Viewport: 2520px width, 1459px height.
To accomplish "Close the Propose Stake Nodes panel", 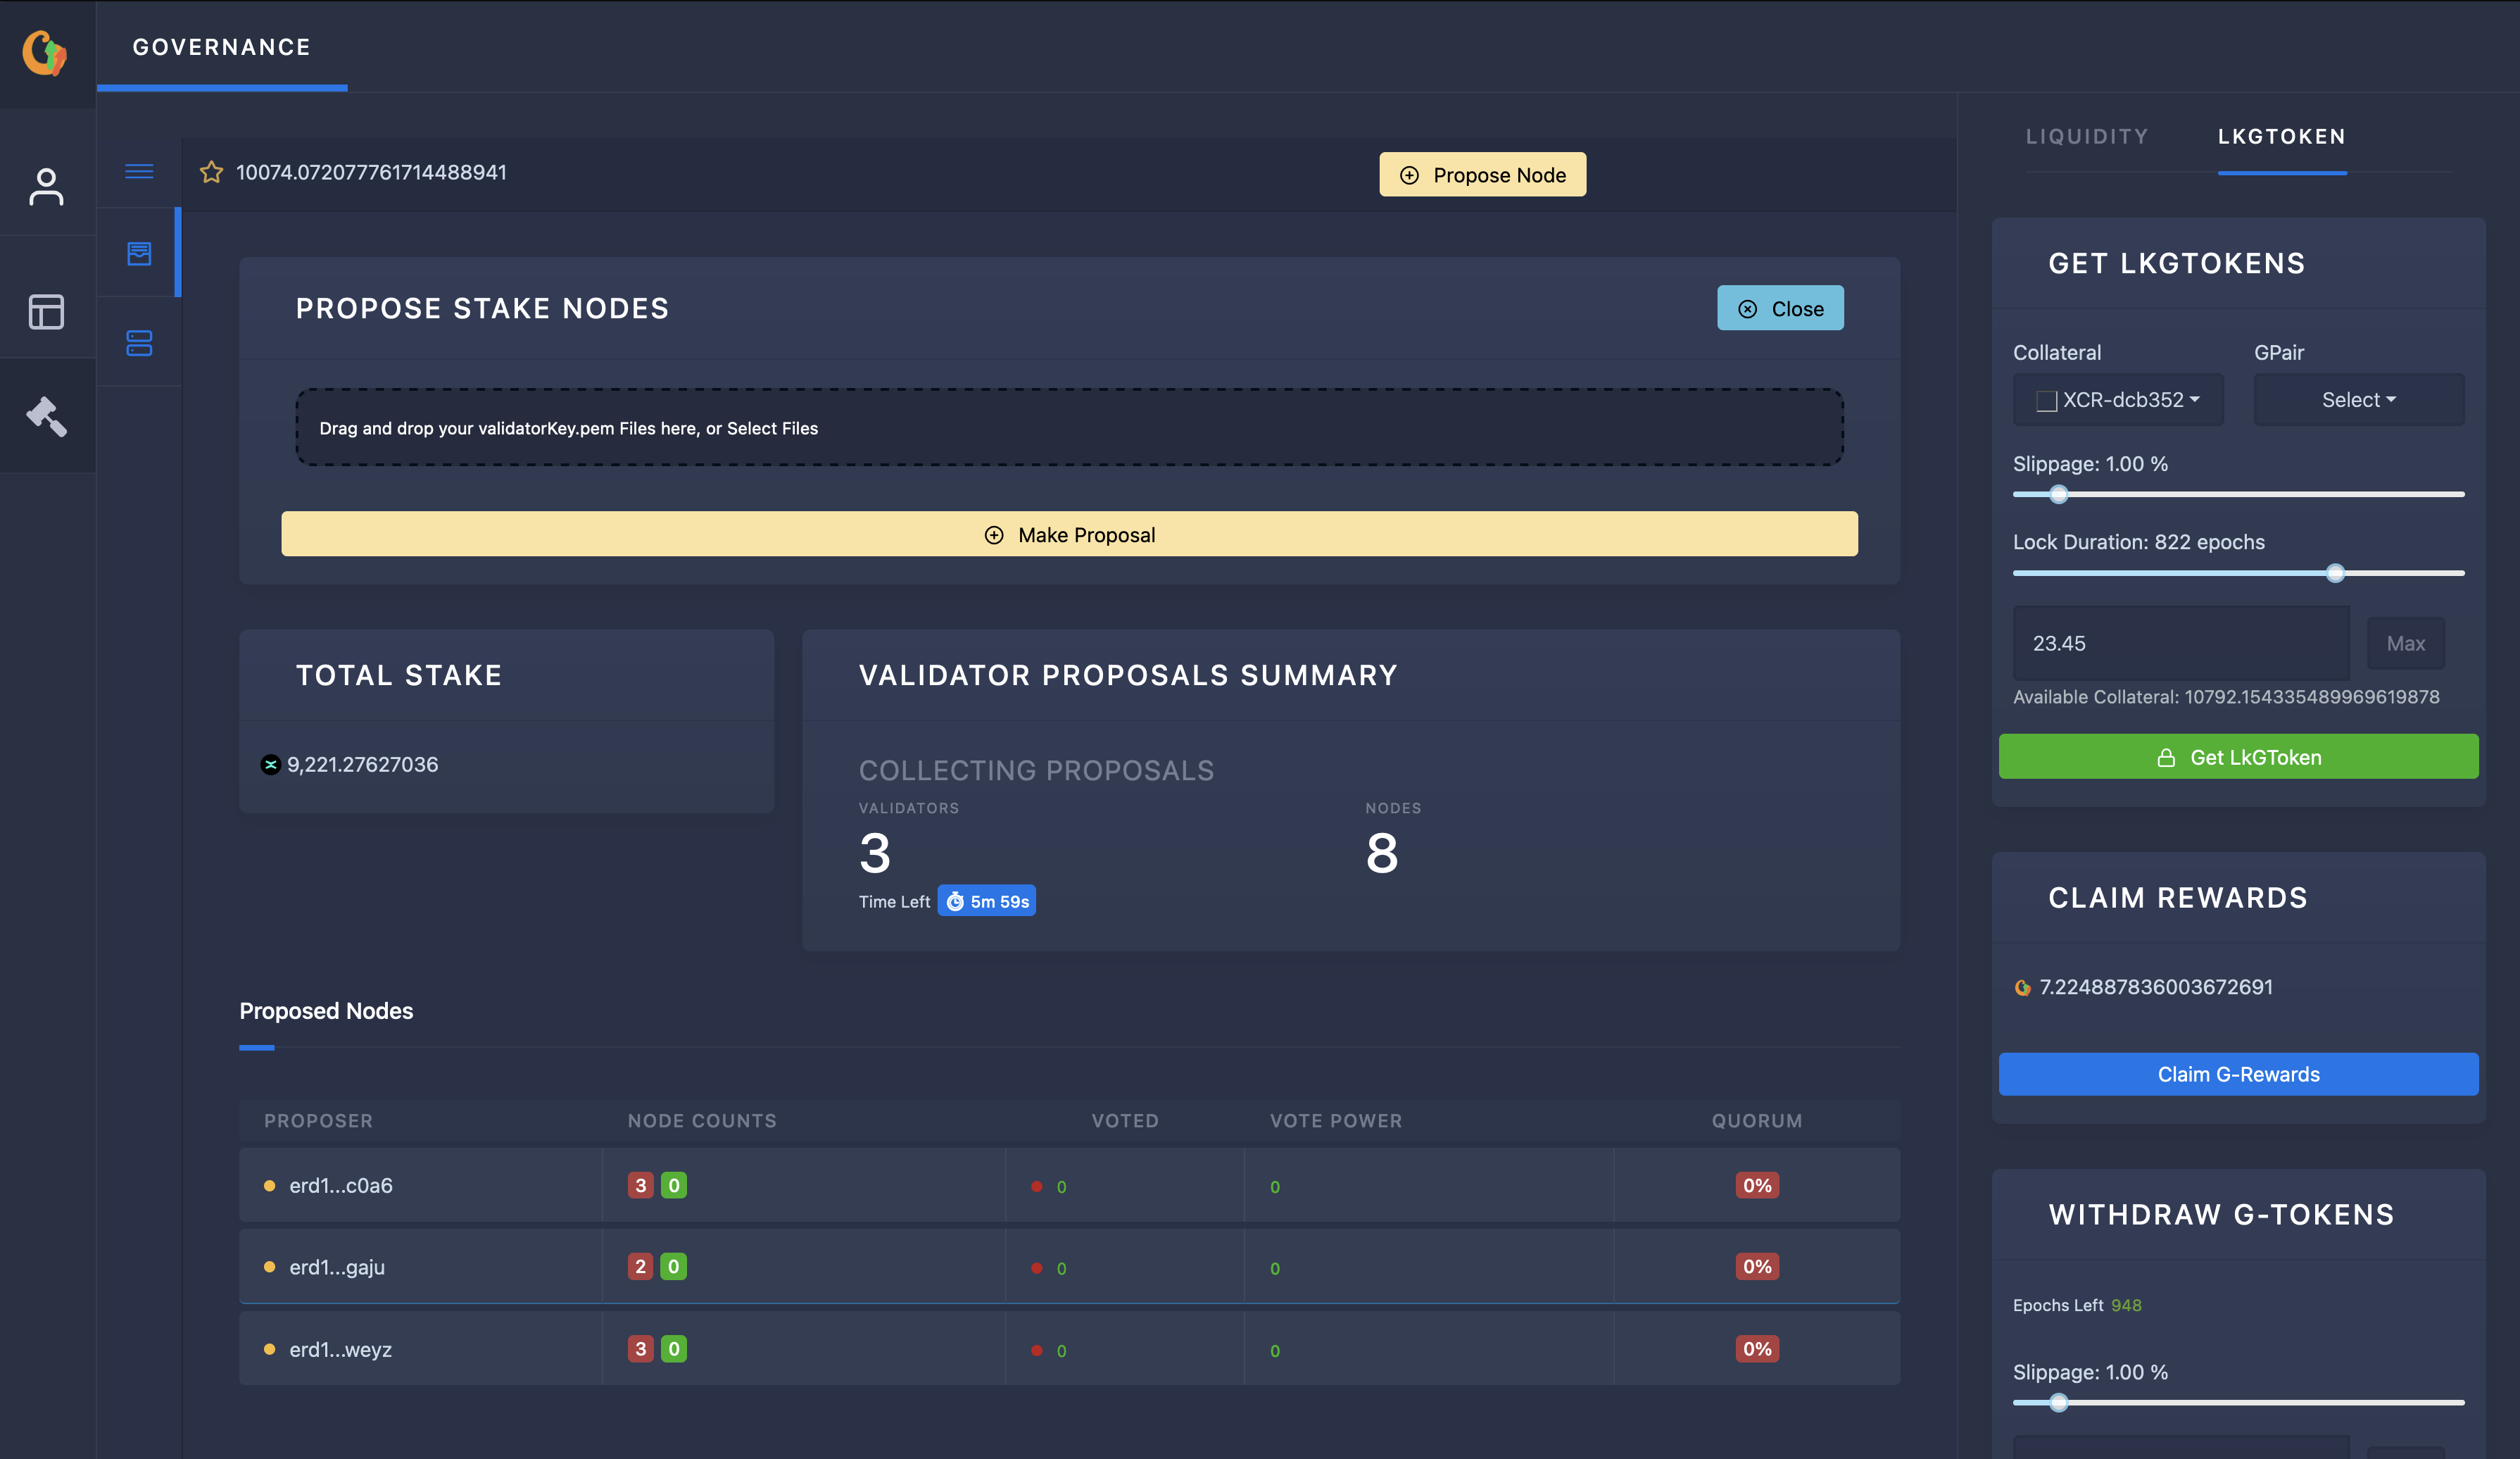I will (x=1780, y=309).
